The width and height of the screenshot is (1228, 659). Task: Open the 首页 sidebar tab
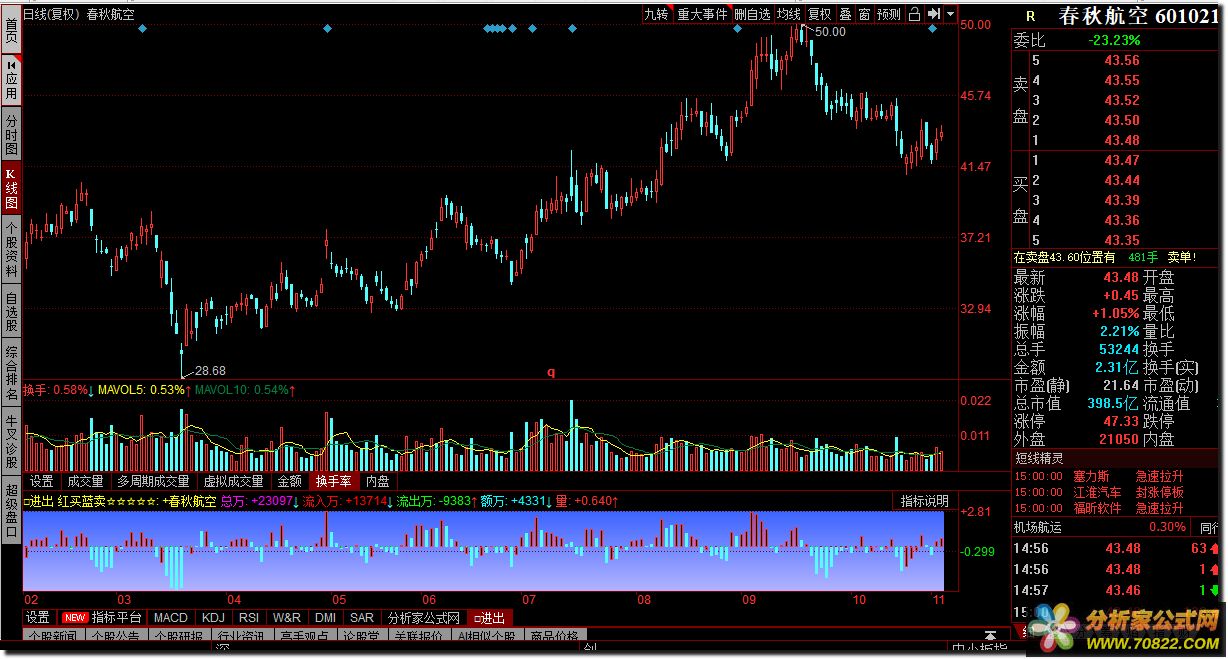pyautogui.click(x=11, y=30)
